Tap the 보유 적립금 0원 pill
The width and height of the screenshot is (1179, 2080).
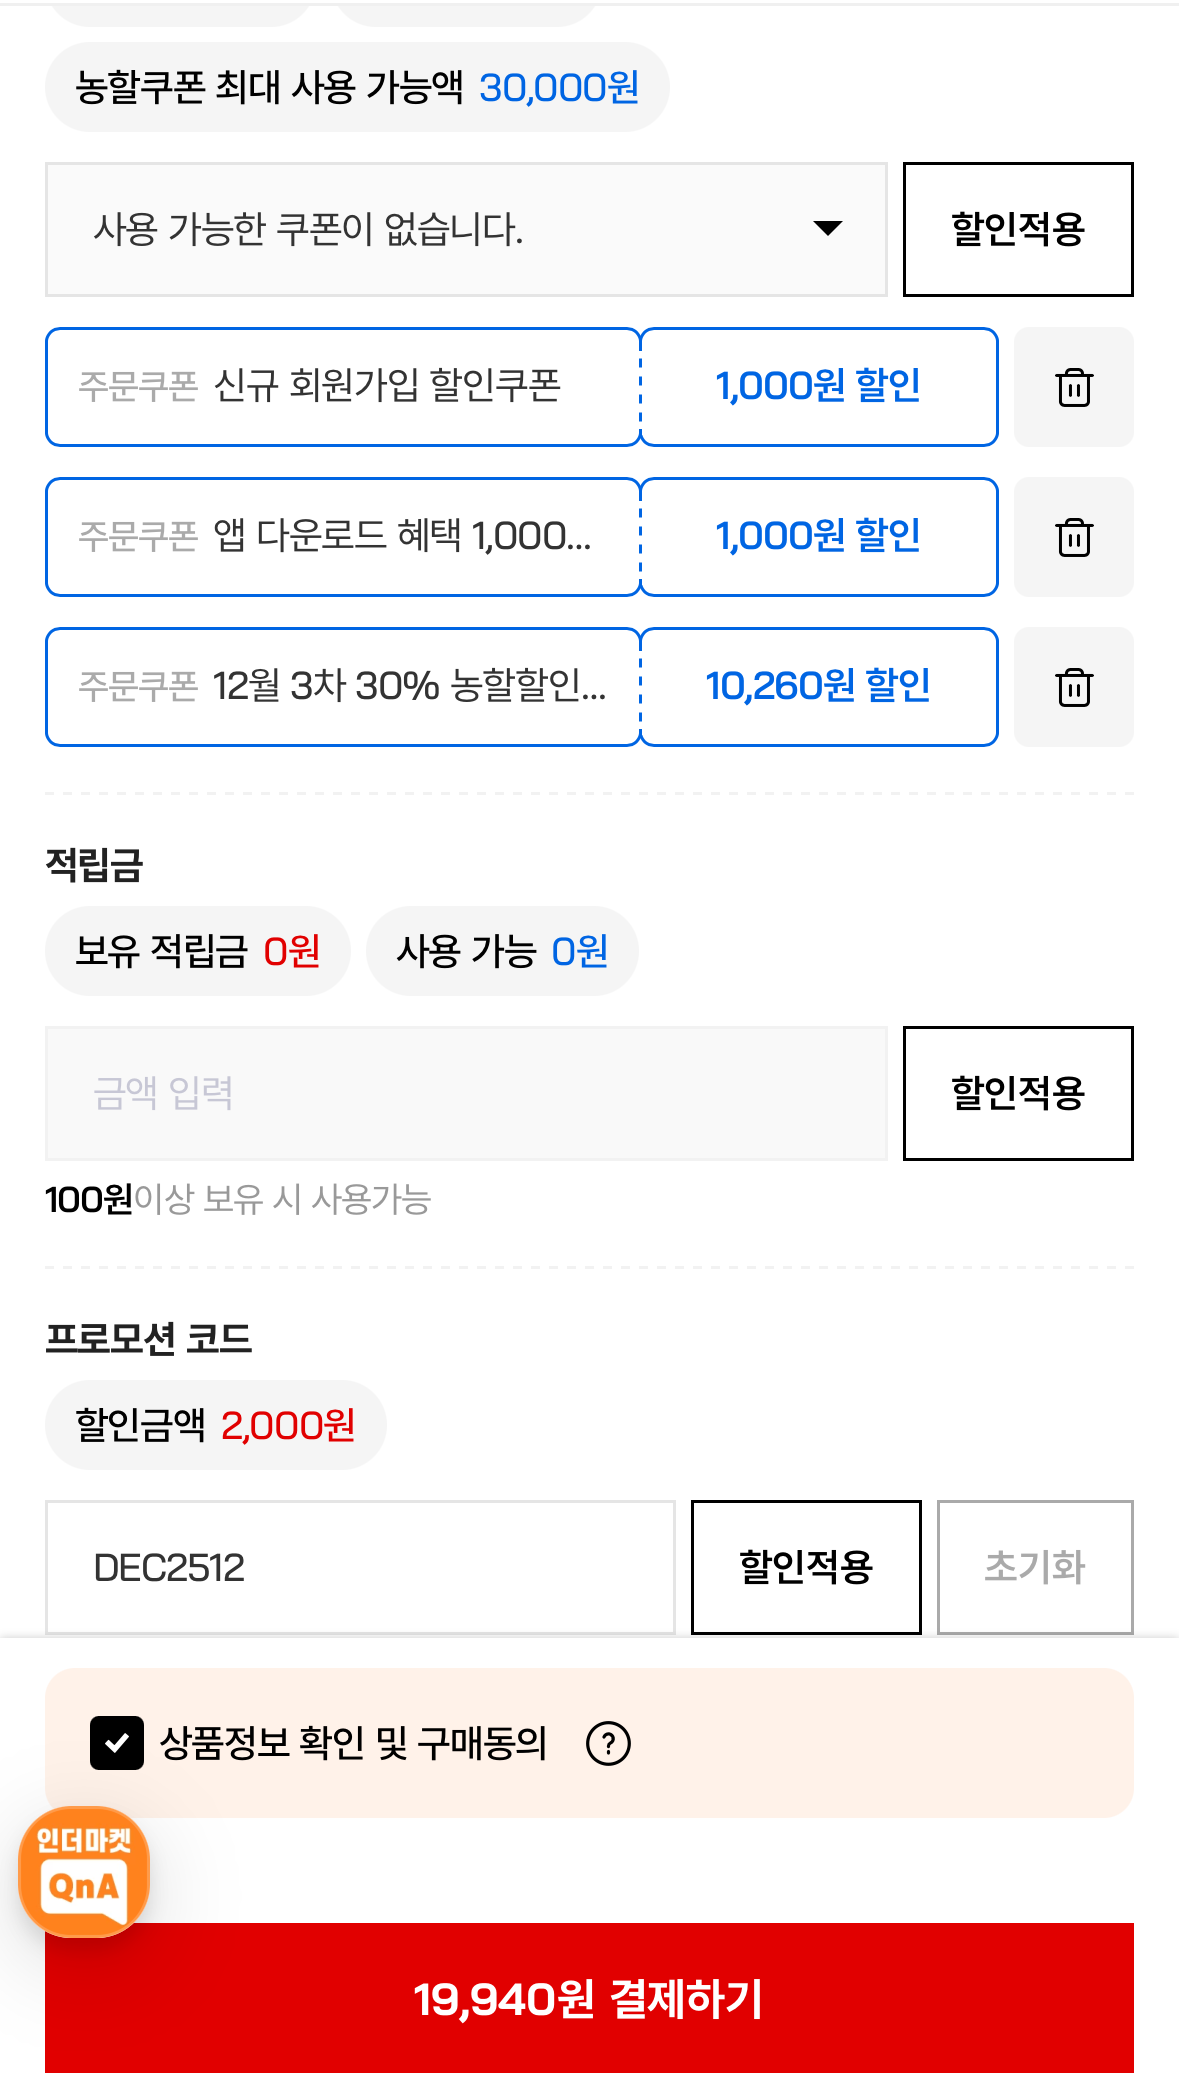click(x=198, y=951)
